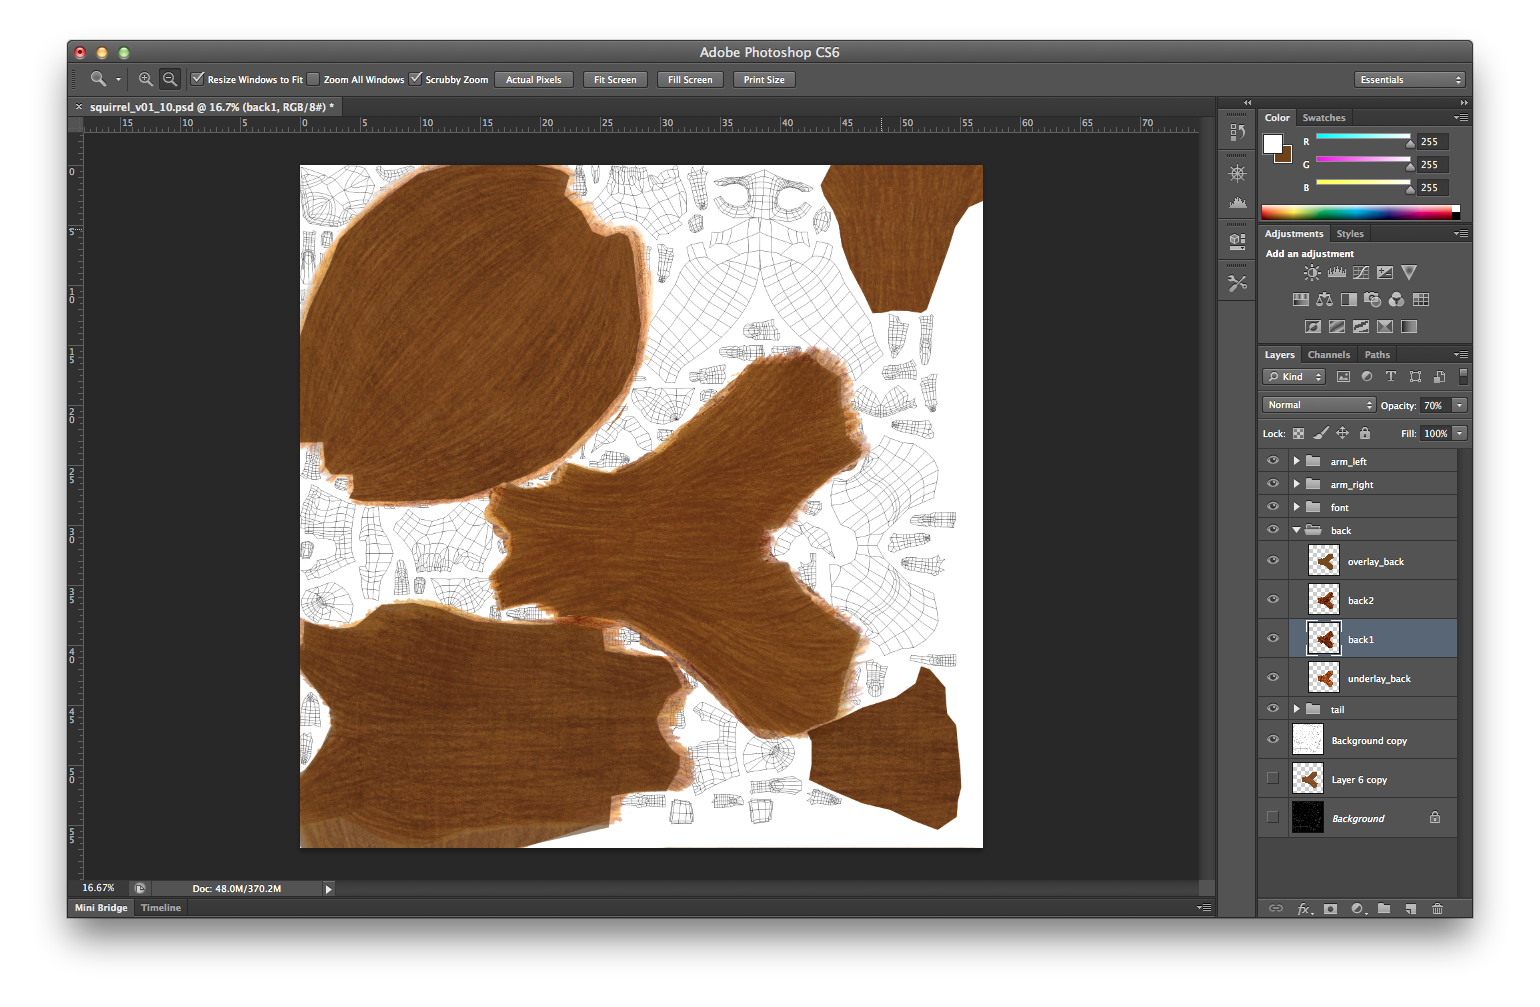Uncheck Resize Windows to Fit
The height and width of the screenshot is (1007, 1540).
(x=198, y=79)
